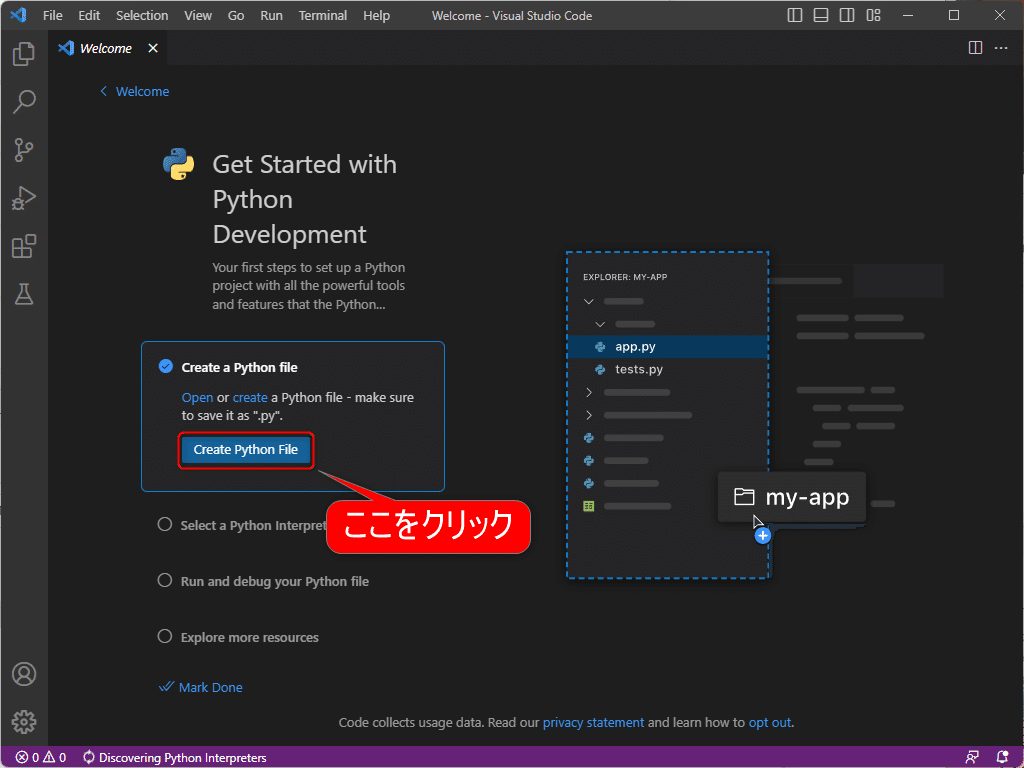
Task: Open the privacy statement link
Action: [593, 722]
